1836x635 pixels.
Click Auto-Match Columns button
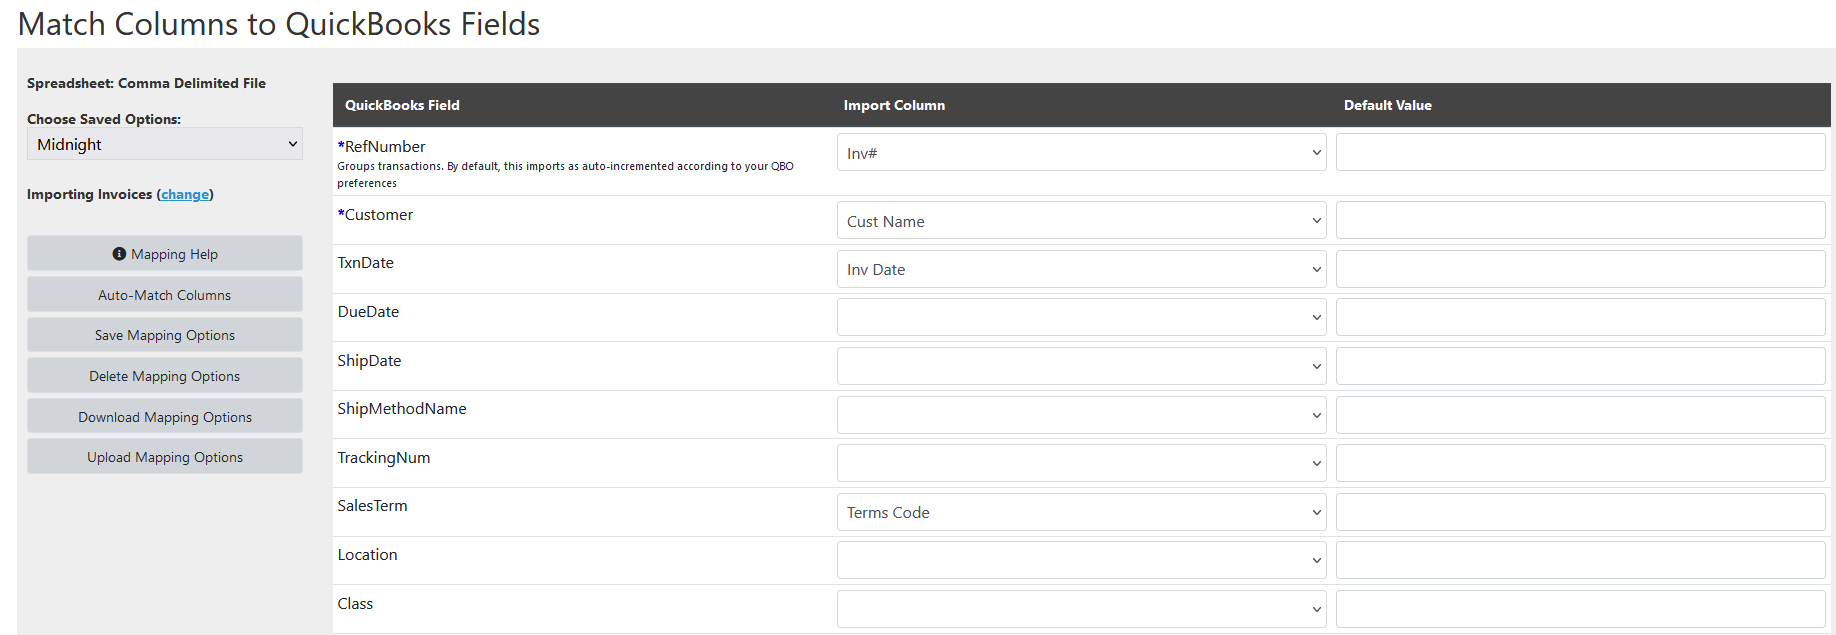165,295
